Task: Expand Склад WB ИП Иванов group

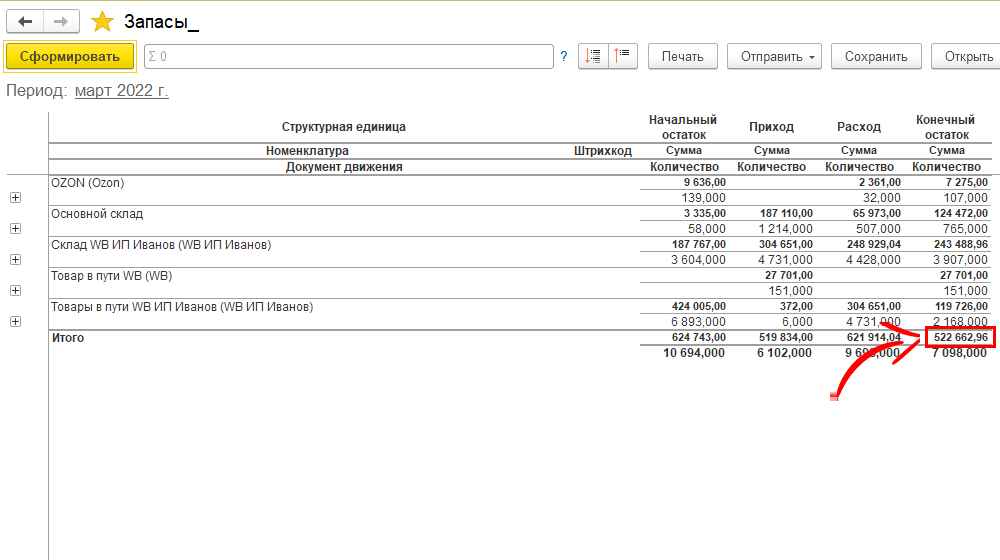Action: tap(15, 260)
